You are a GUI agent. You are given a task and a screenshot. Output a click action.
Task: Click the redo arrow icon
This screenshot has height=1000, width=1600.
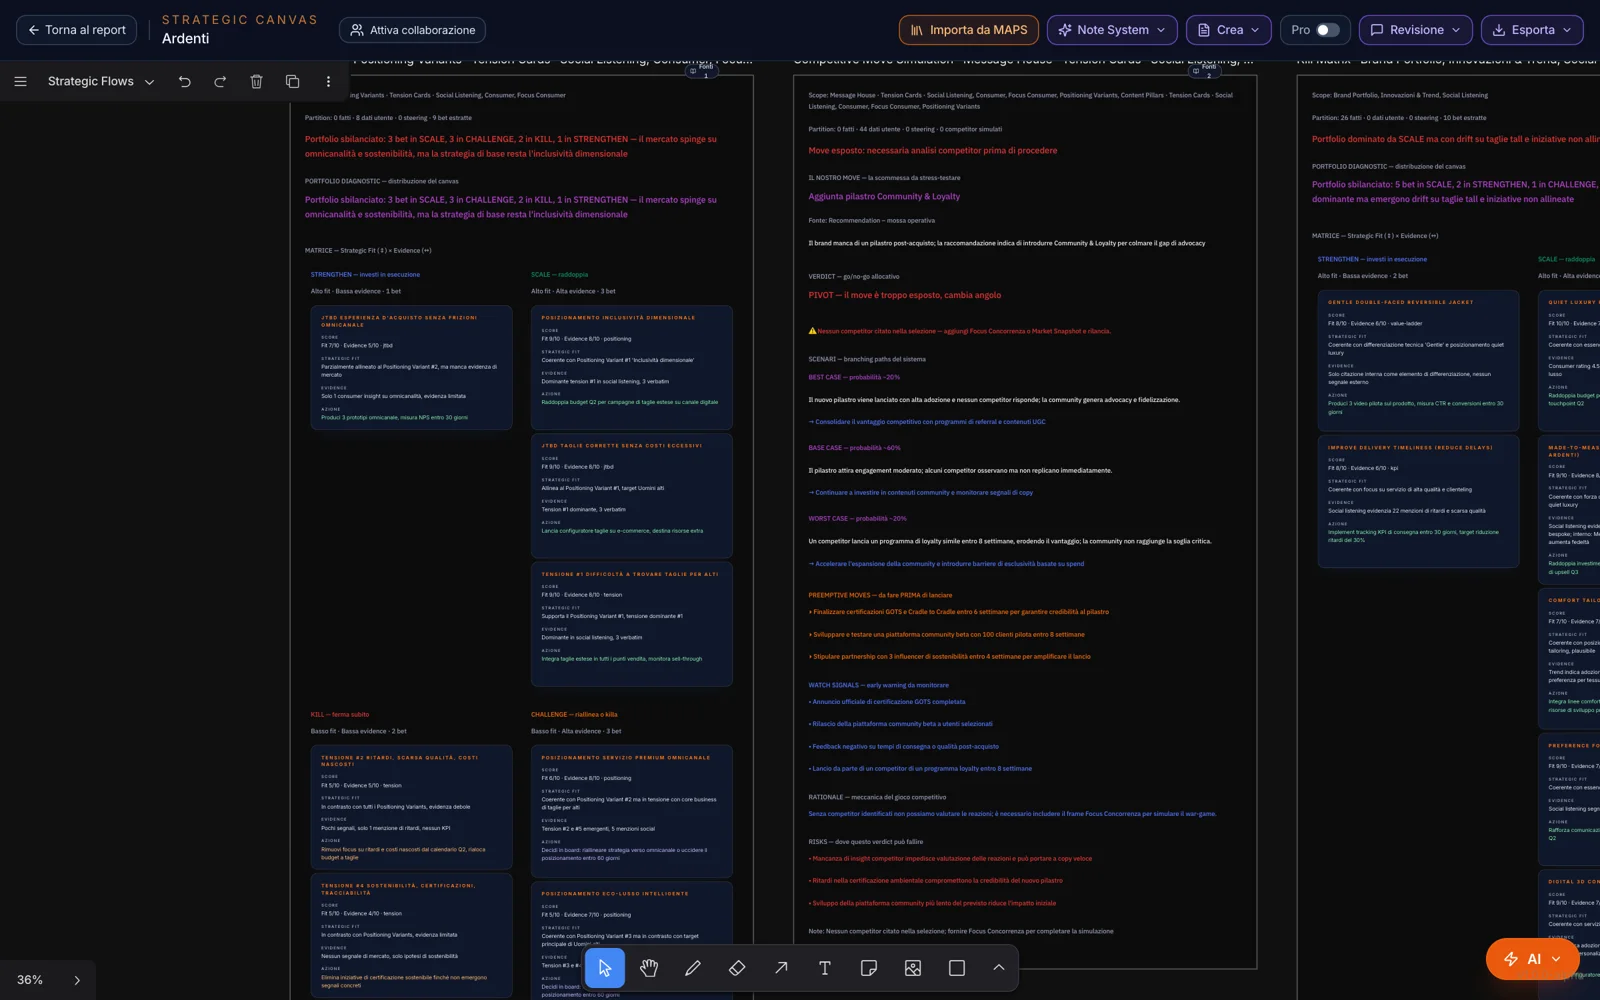point(220,81)
